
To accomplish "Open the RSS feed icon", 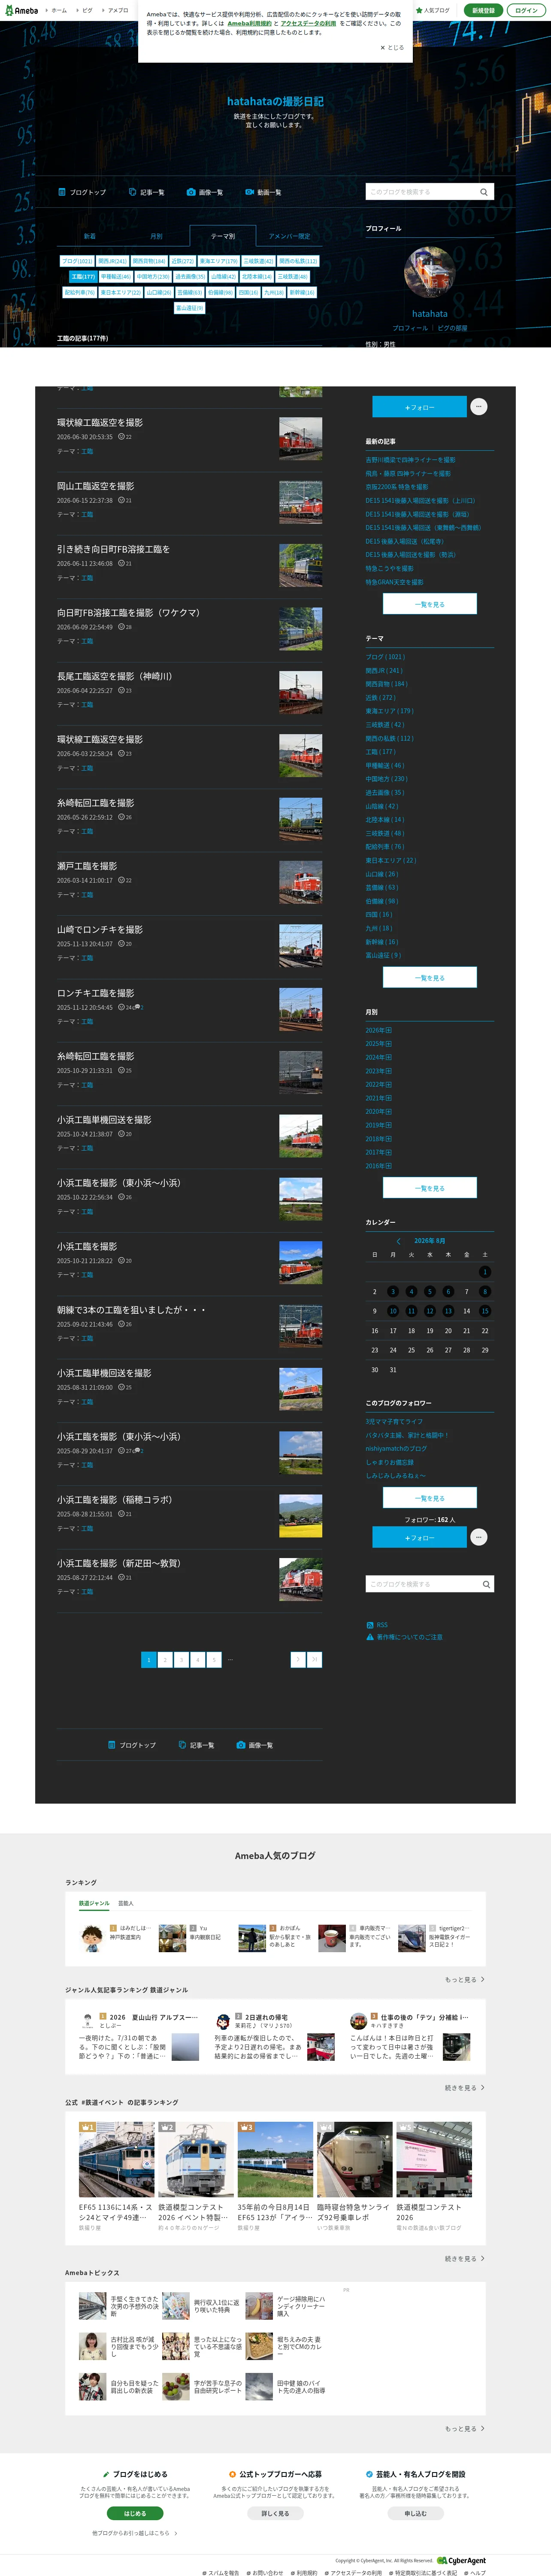I will tap(370, 1625).
